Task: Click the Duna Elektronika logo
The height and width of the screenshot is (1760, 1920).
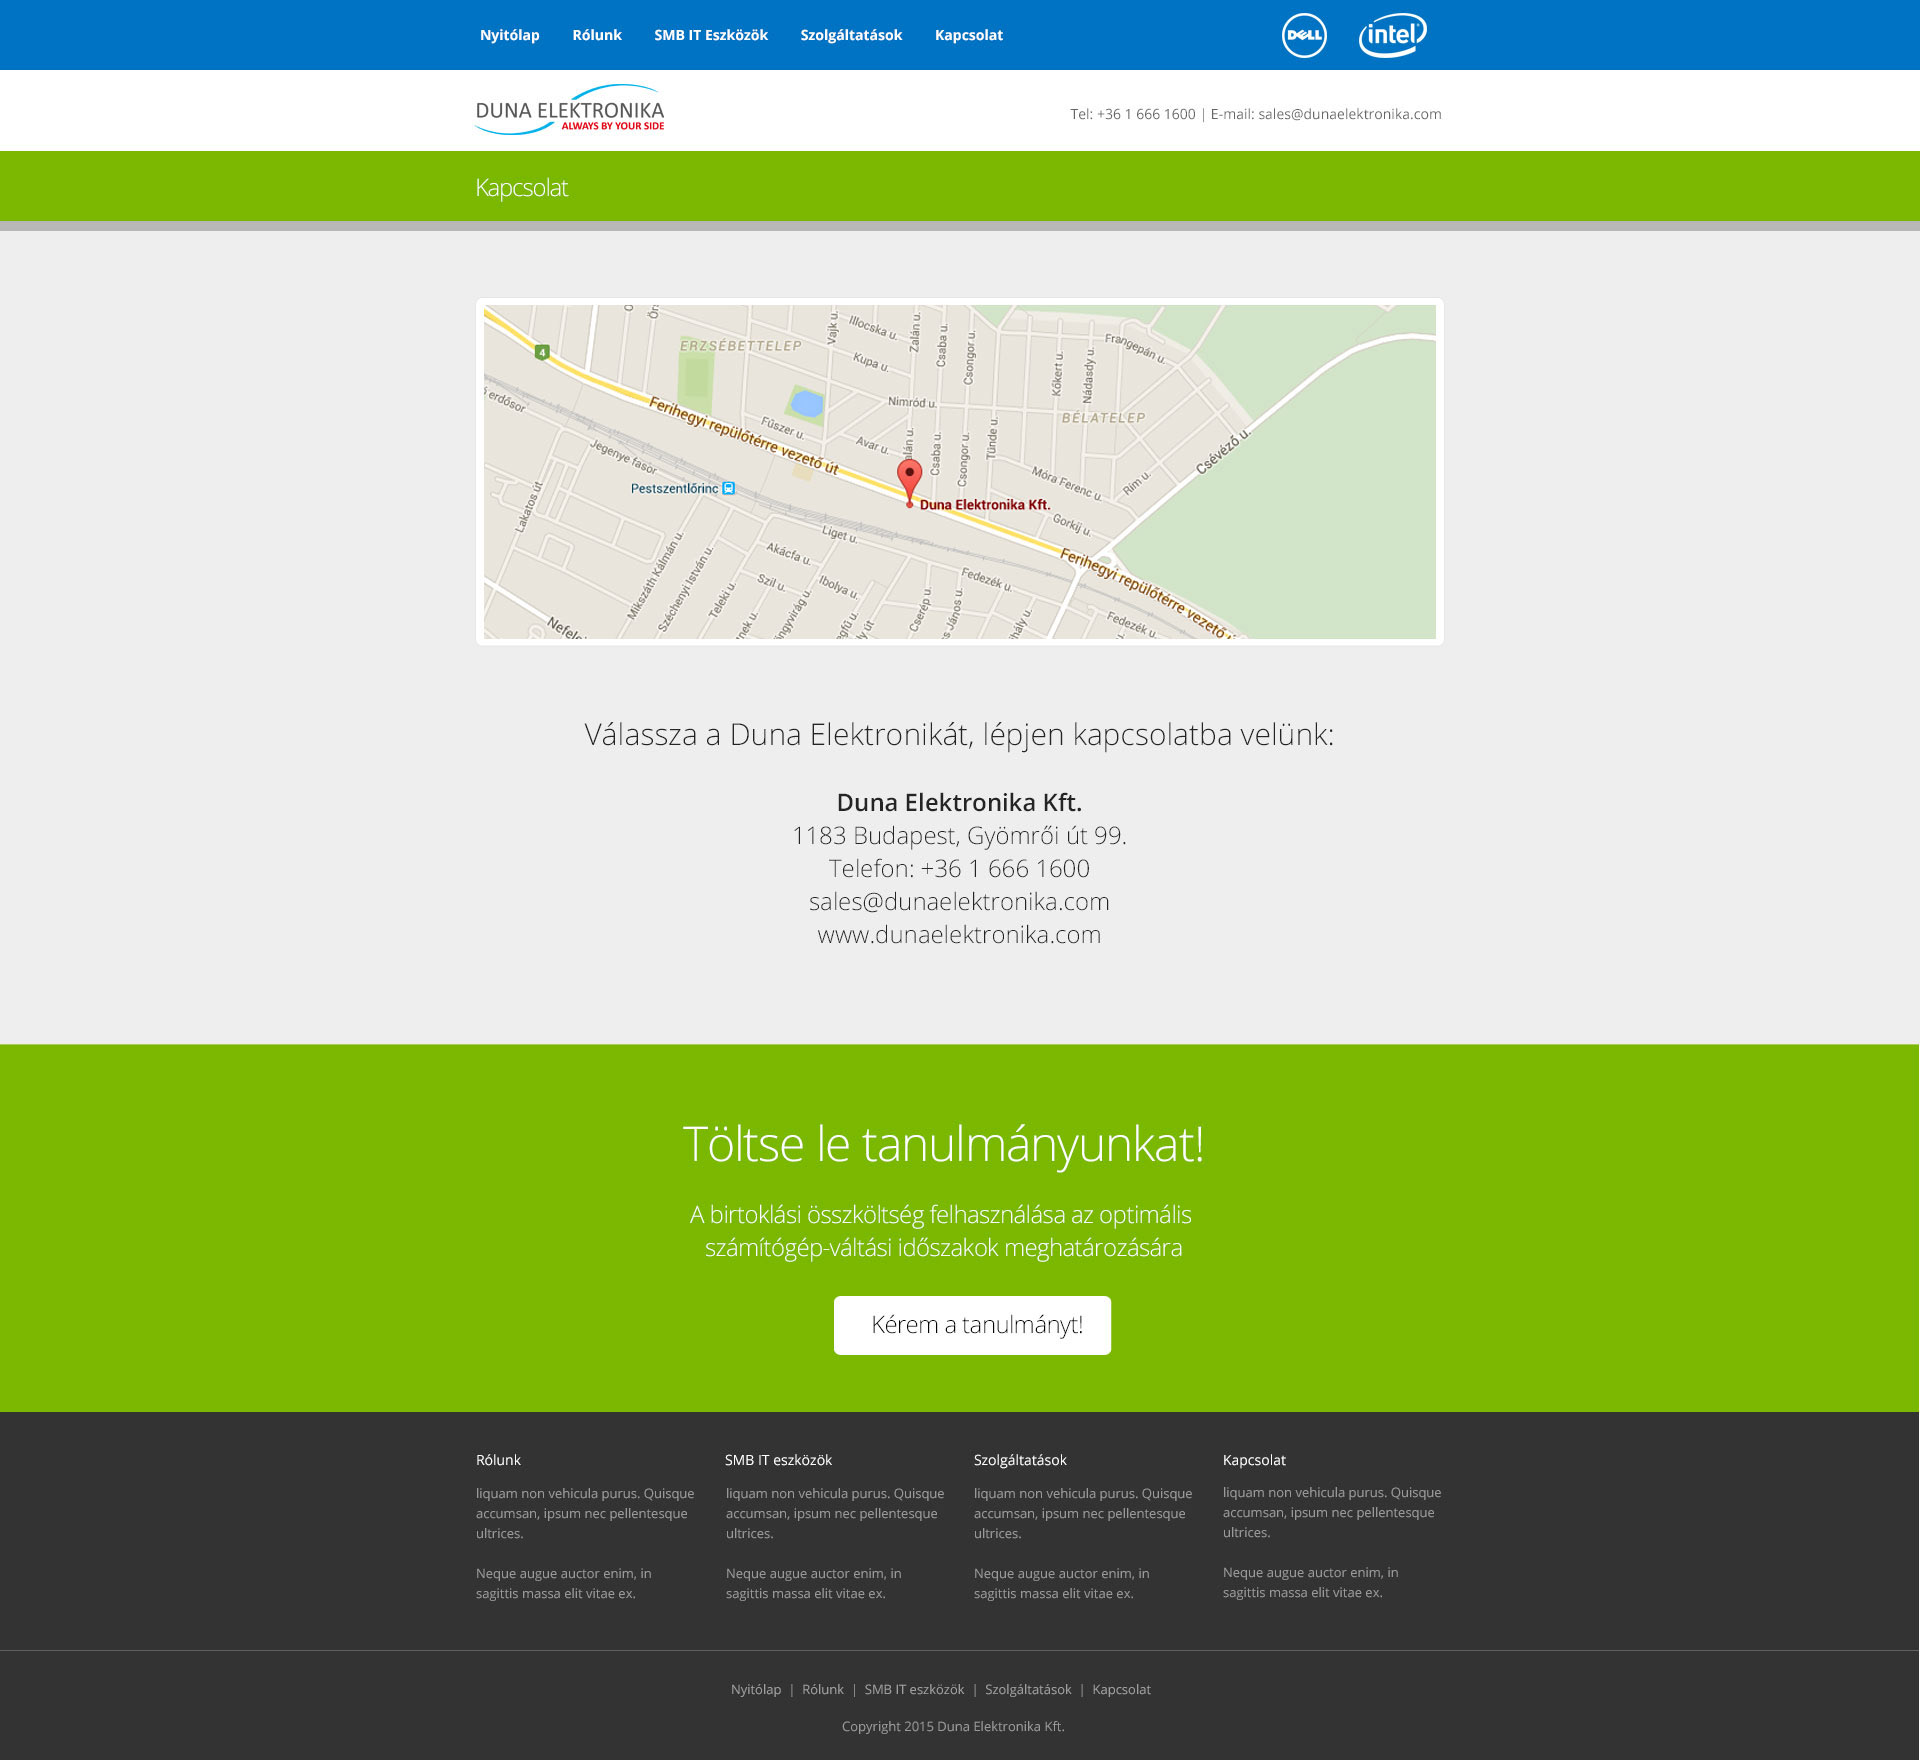Action: 570,110
